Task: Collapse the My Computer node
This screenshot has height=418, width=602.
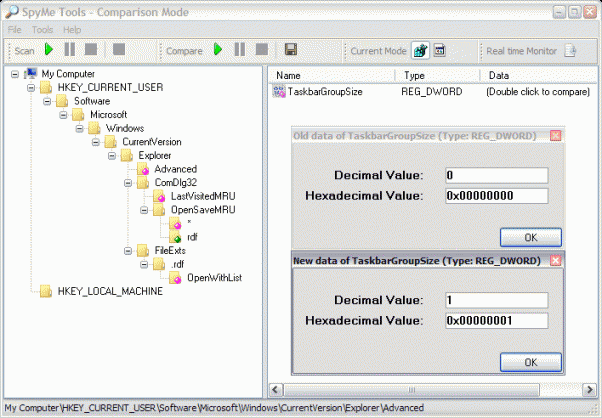Action: (x=15, y=74)
